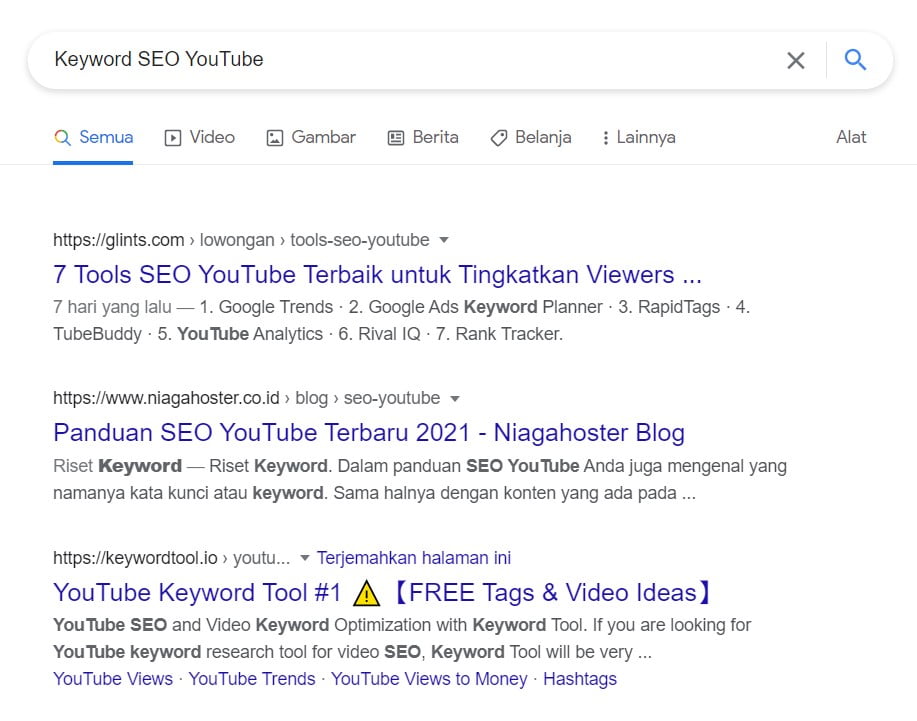The width and height of the screenshot is (917, 721).
Task: Open the 'YouTube Views to Money' sitelink
Action: 429,679
